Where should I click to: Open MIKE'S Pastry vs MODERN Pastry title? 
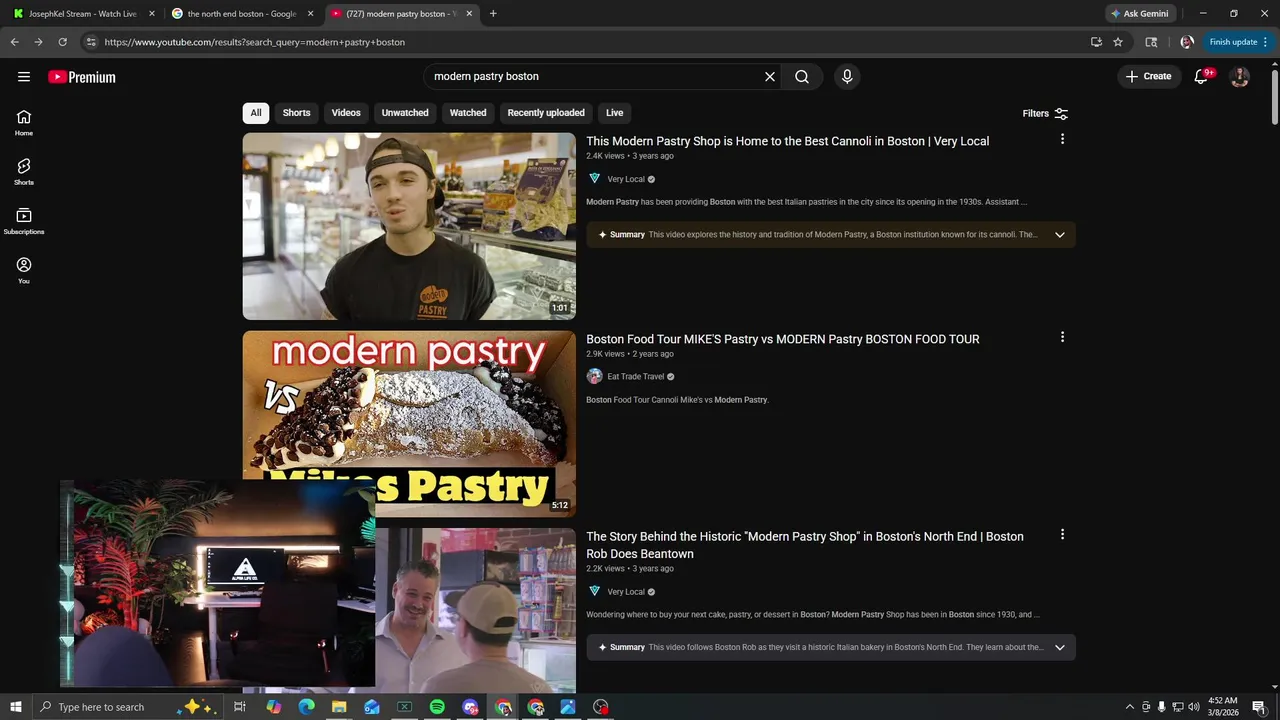[782, 339]
